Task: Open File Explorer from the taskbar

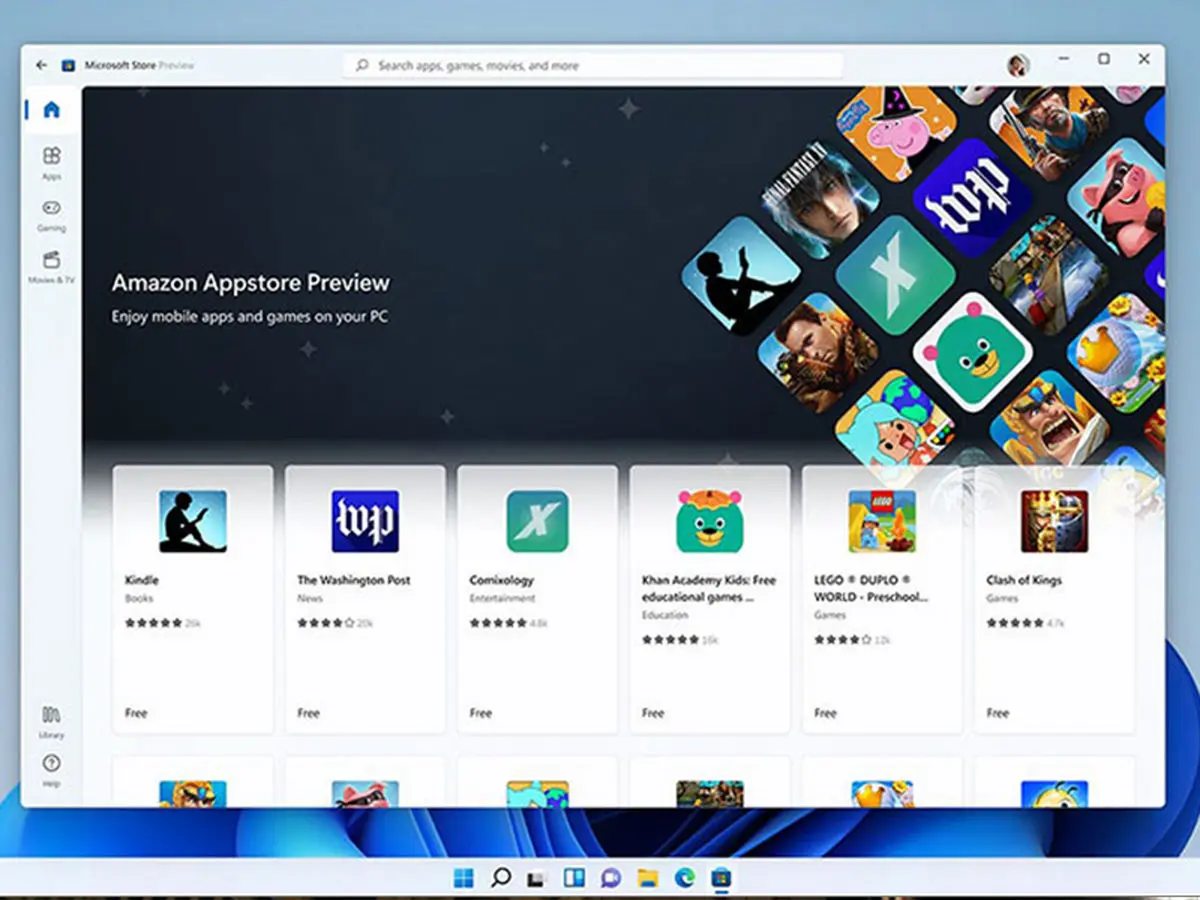Action: pyautogui.click(x=647, y=878)
